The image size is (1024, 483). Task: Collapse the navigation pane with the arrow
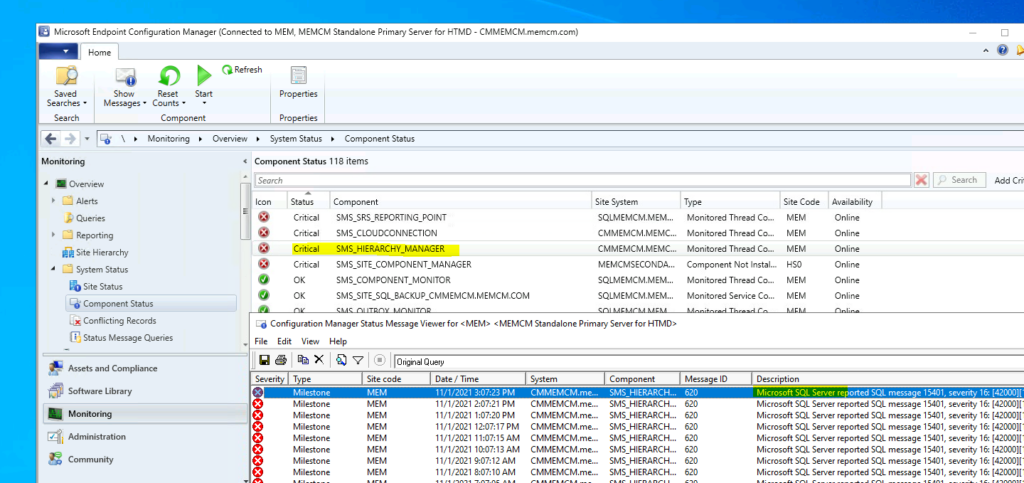click(245, 161)
